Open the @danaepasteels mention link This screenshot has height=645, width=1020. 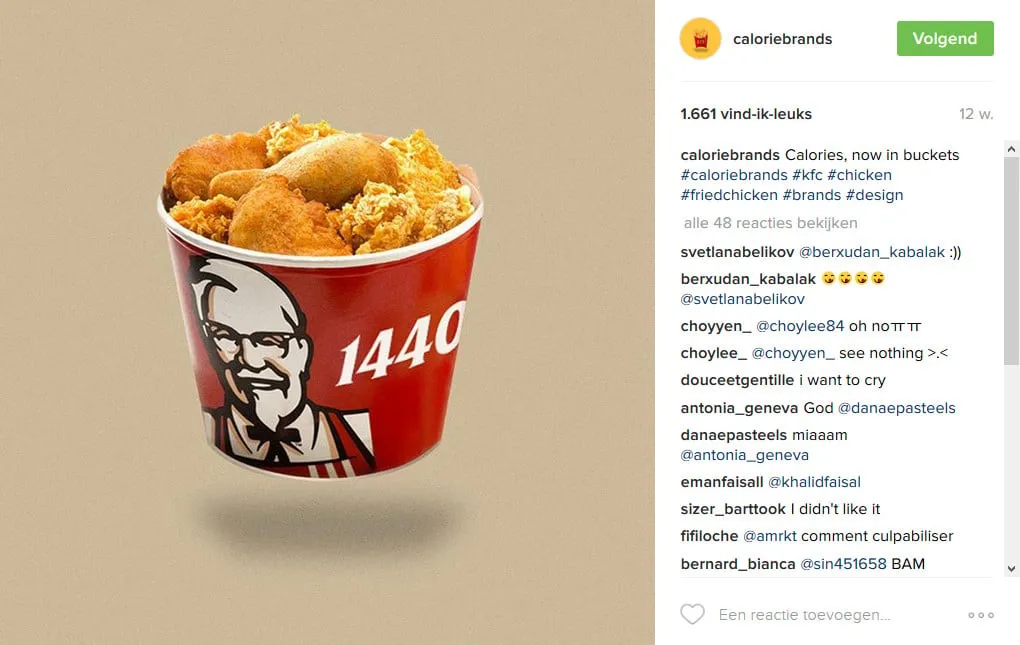(x=896, y=408)
